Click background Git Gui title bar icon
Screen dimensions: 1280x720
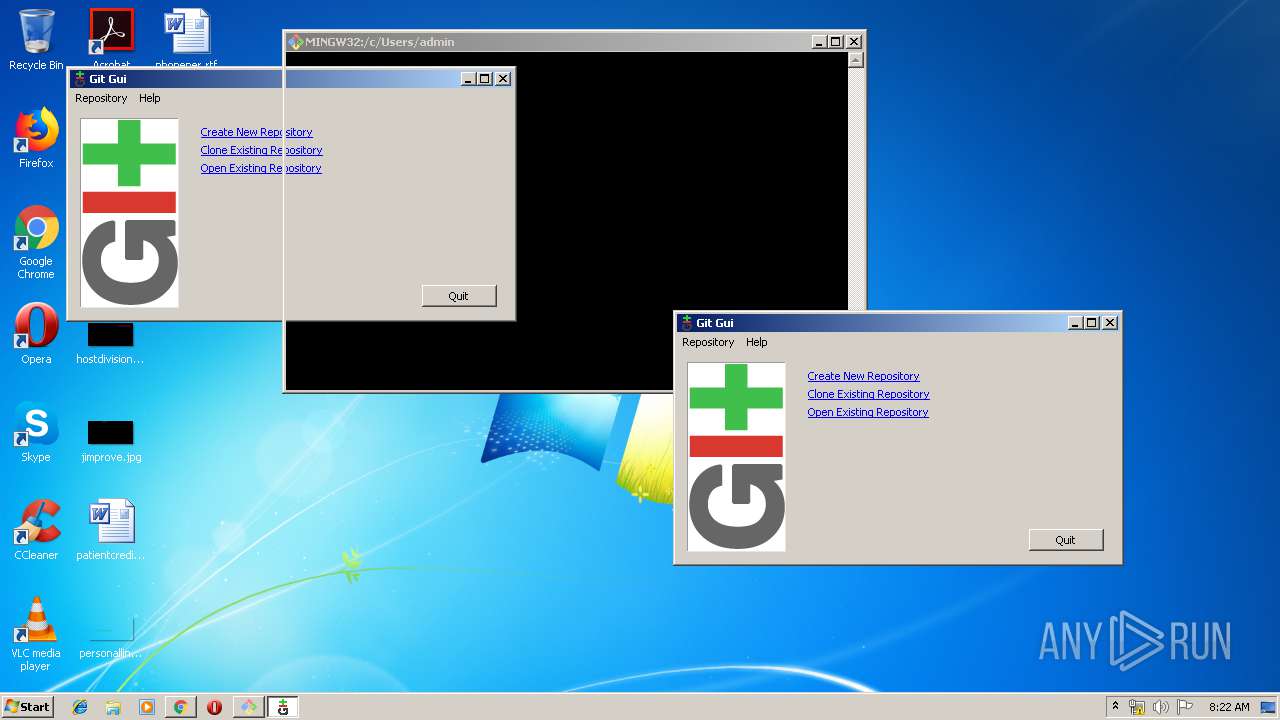coord(79,79)
